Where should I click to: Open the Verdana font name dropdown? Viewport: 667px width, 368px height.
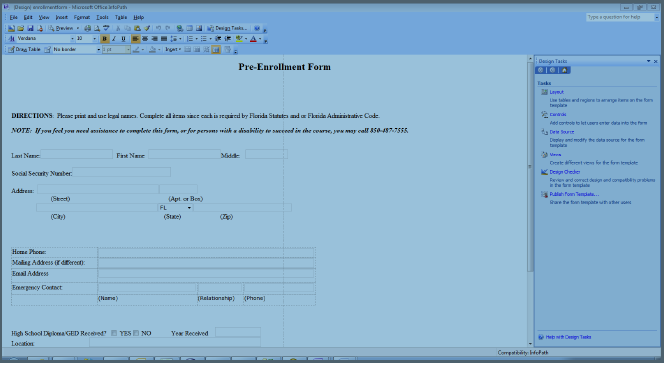click(72, 39)
